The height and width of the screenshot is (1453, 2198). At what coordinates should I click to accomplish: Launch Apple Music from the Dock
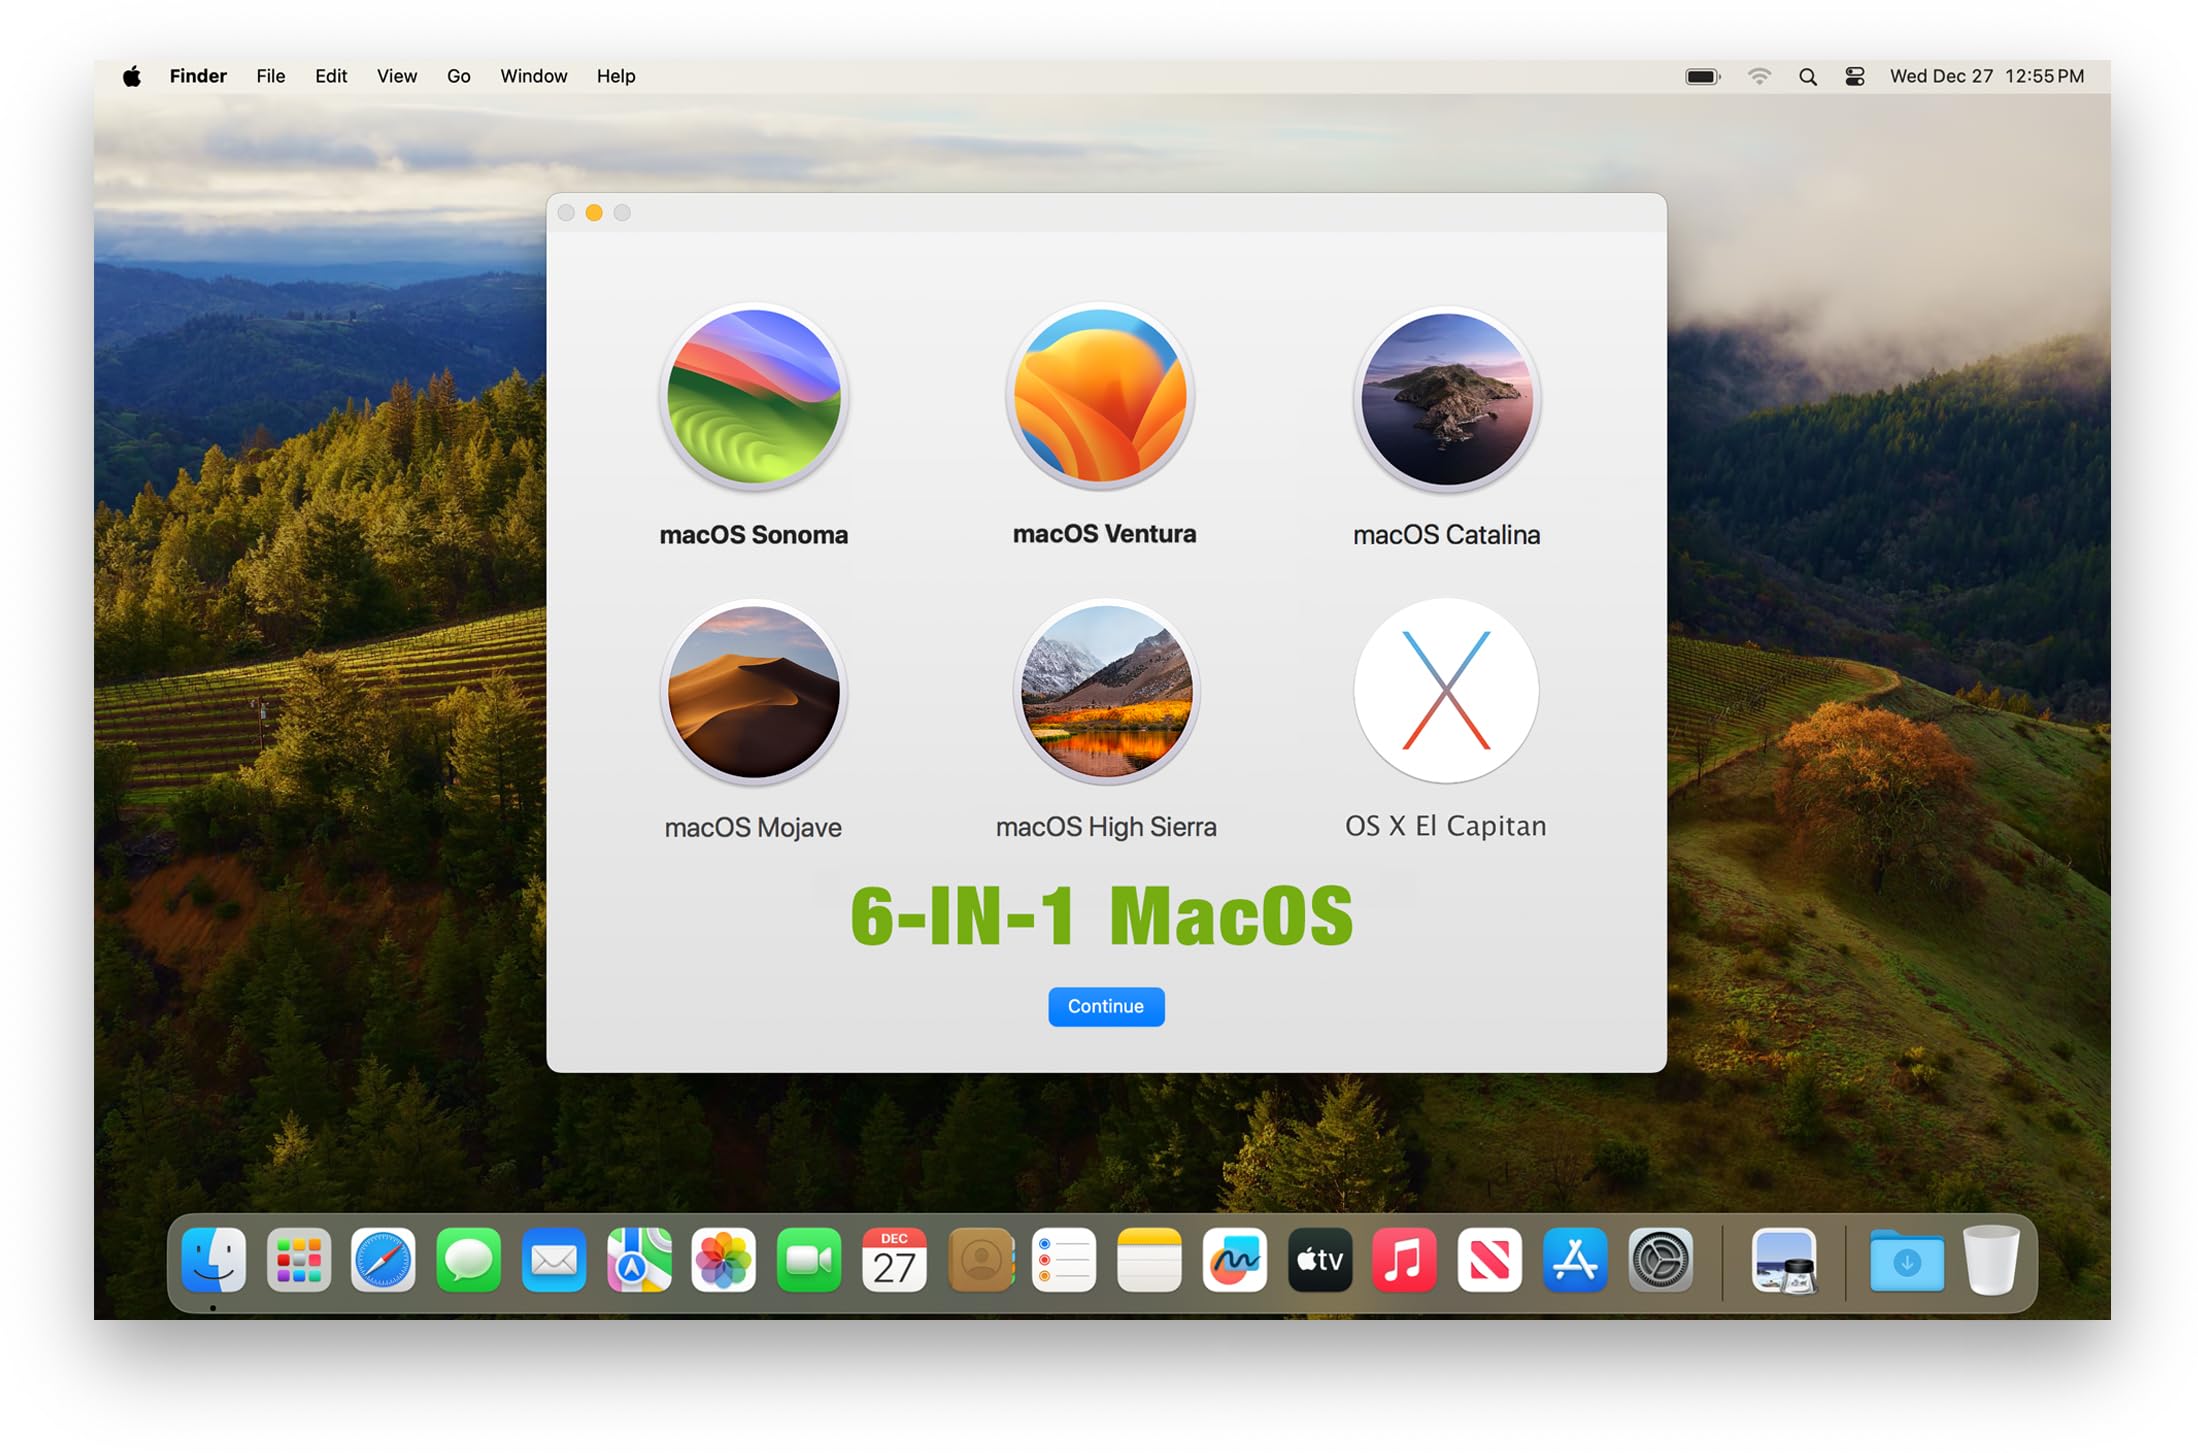coord(1405,1261)
